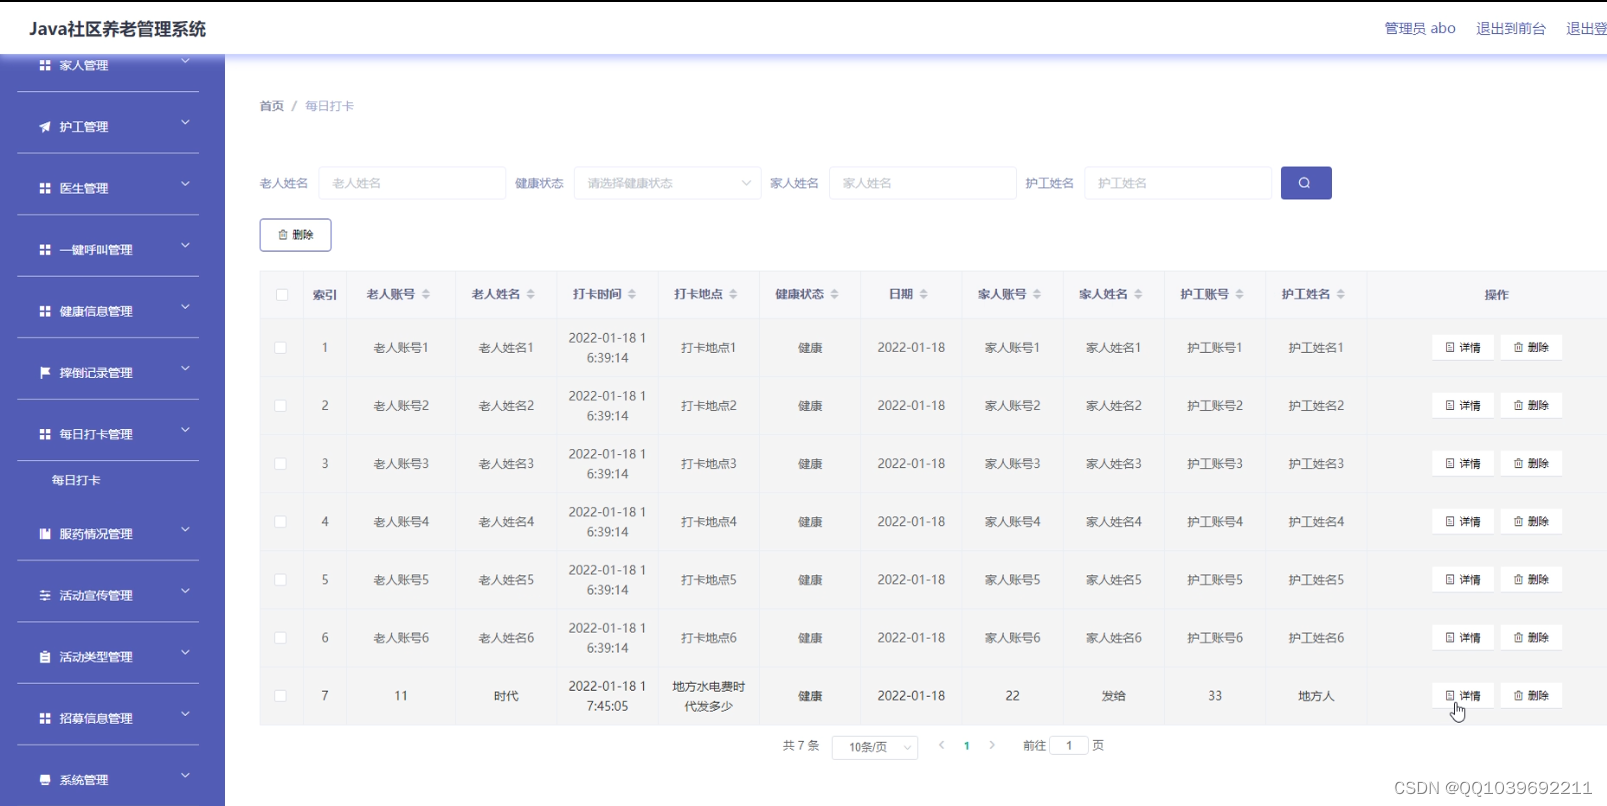Sort by 老人姓名 column arrows
The width and height of the screenshot is (1607, 806).
[x=531, y=294]
